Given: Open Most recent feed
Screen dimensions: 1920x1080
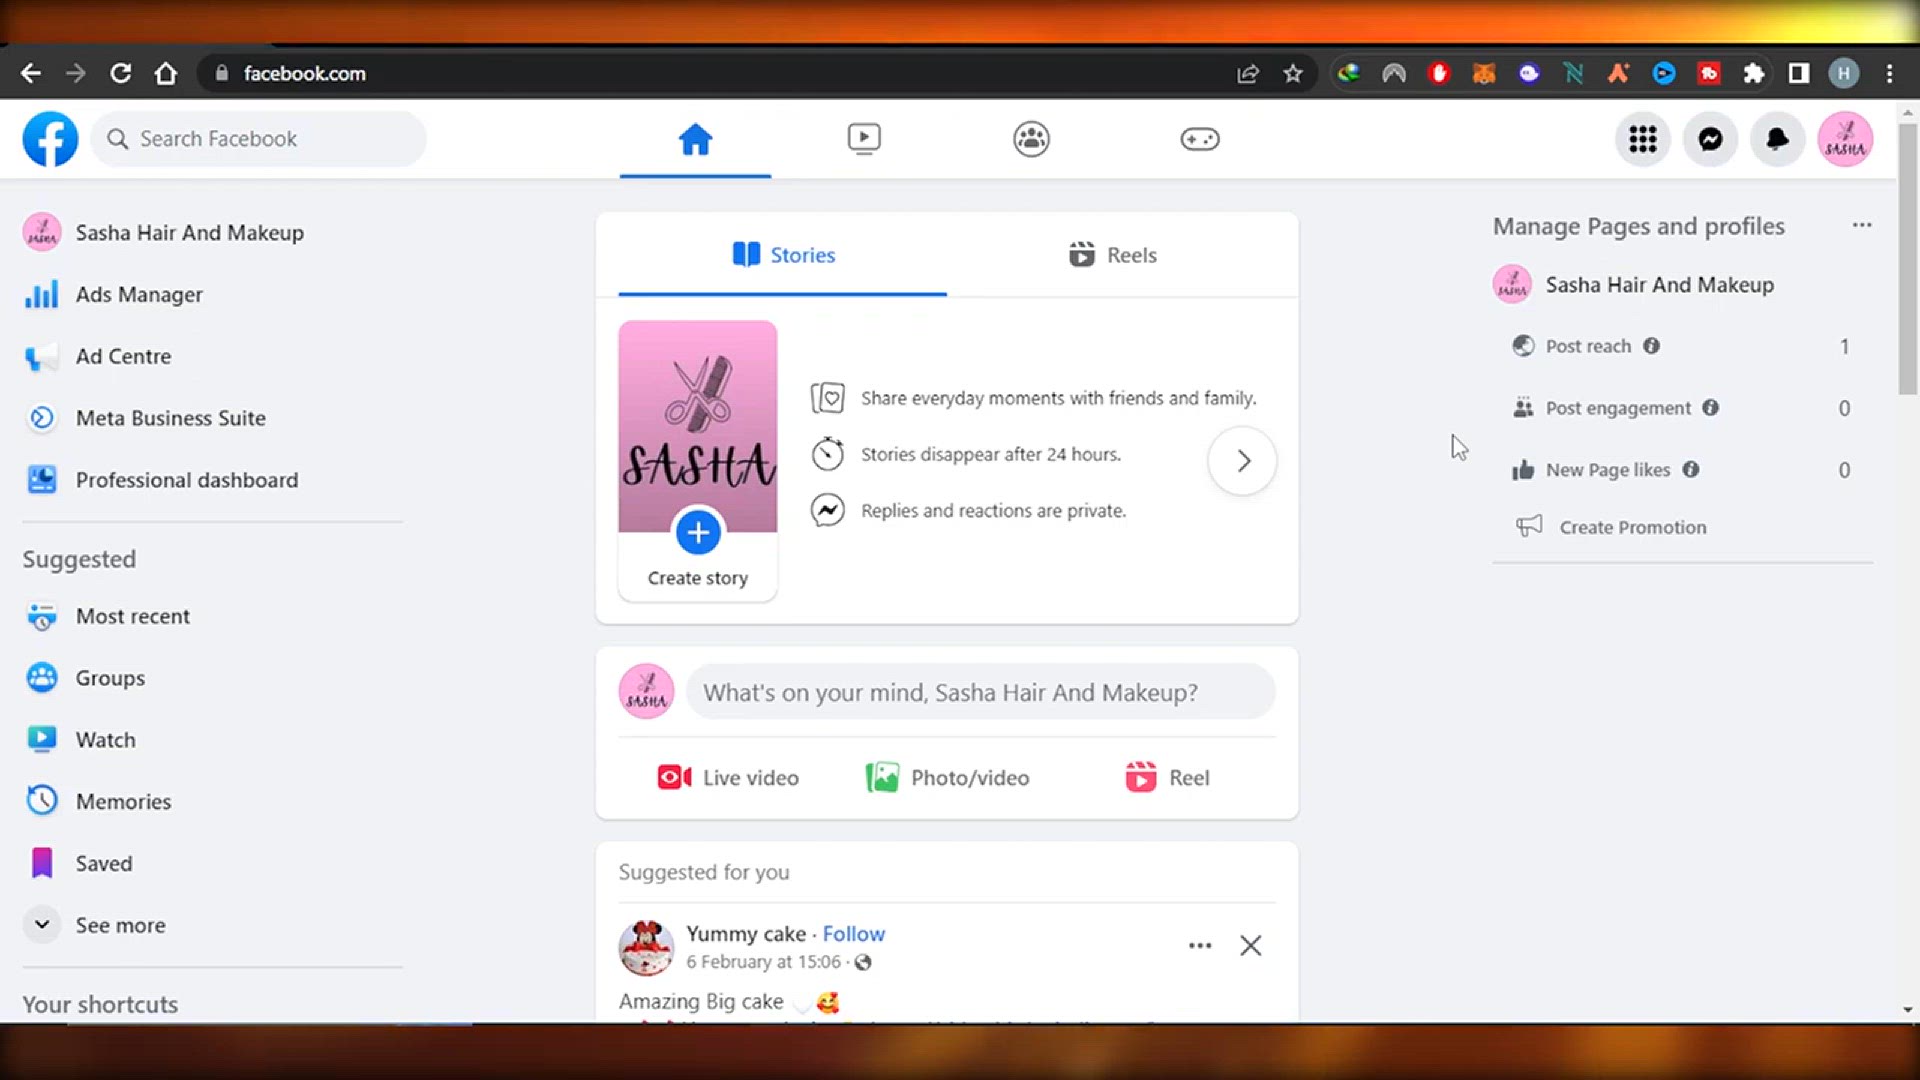Looking at the screenshot, I should click(133, 616).
